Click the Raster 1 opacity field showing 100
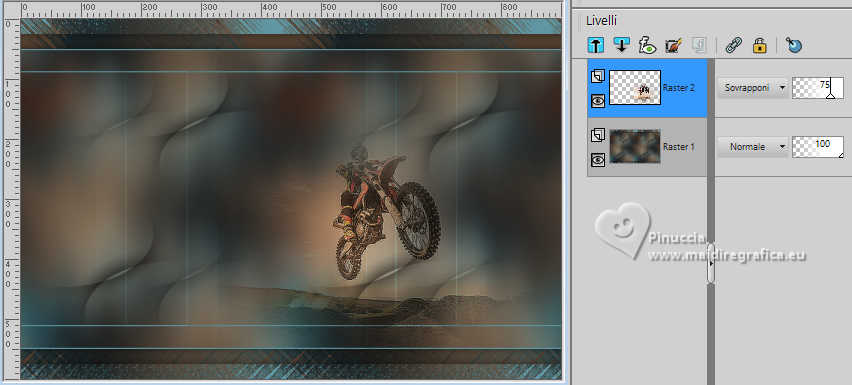The image size is (852, 385). click(x=818, y=147)
